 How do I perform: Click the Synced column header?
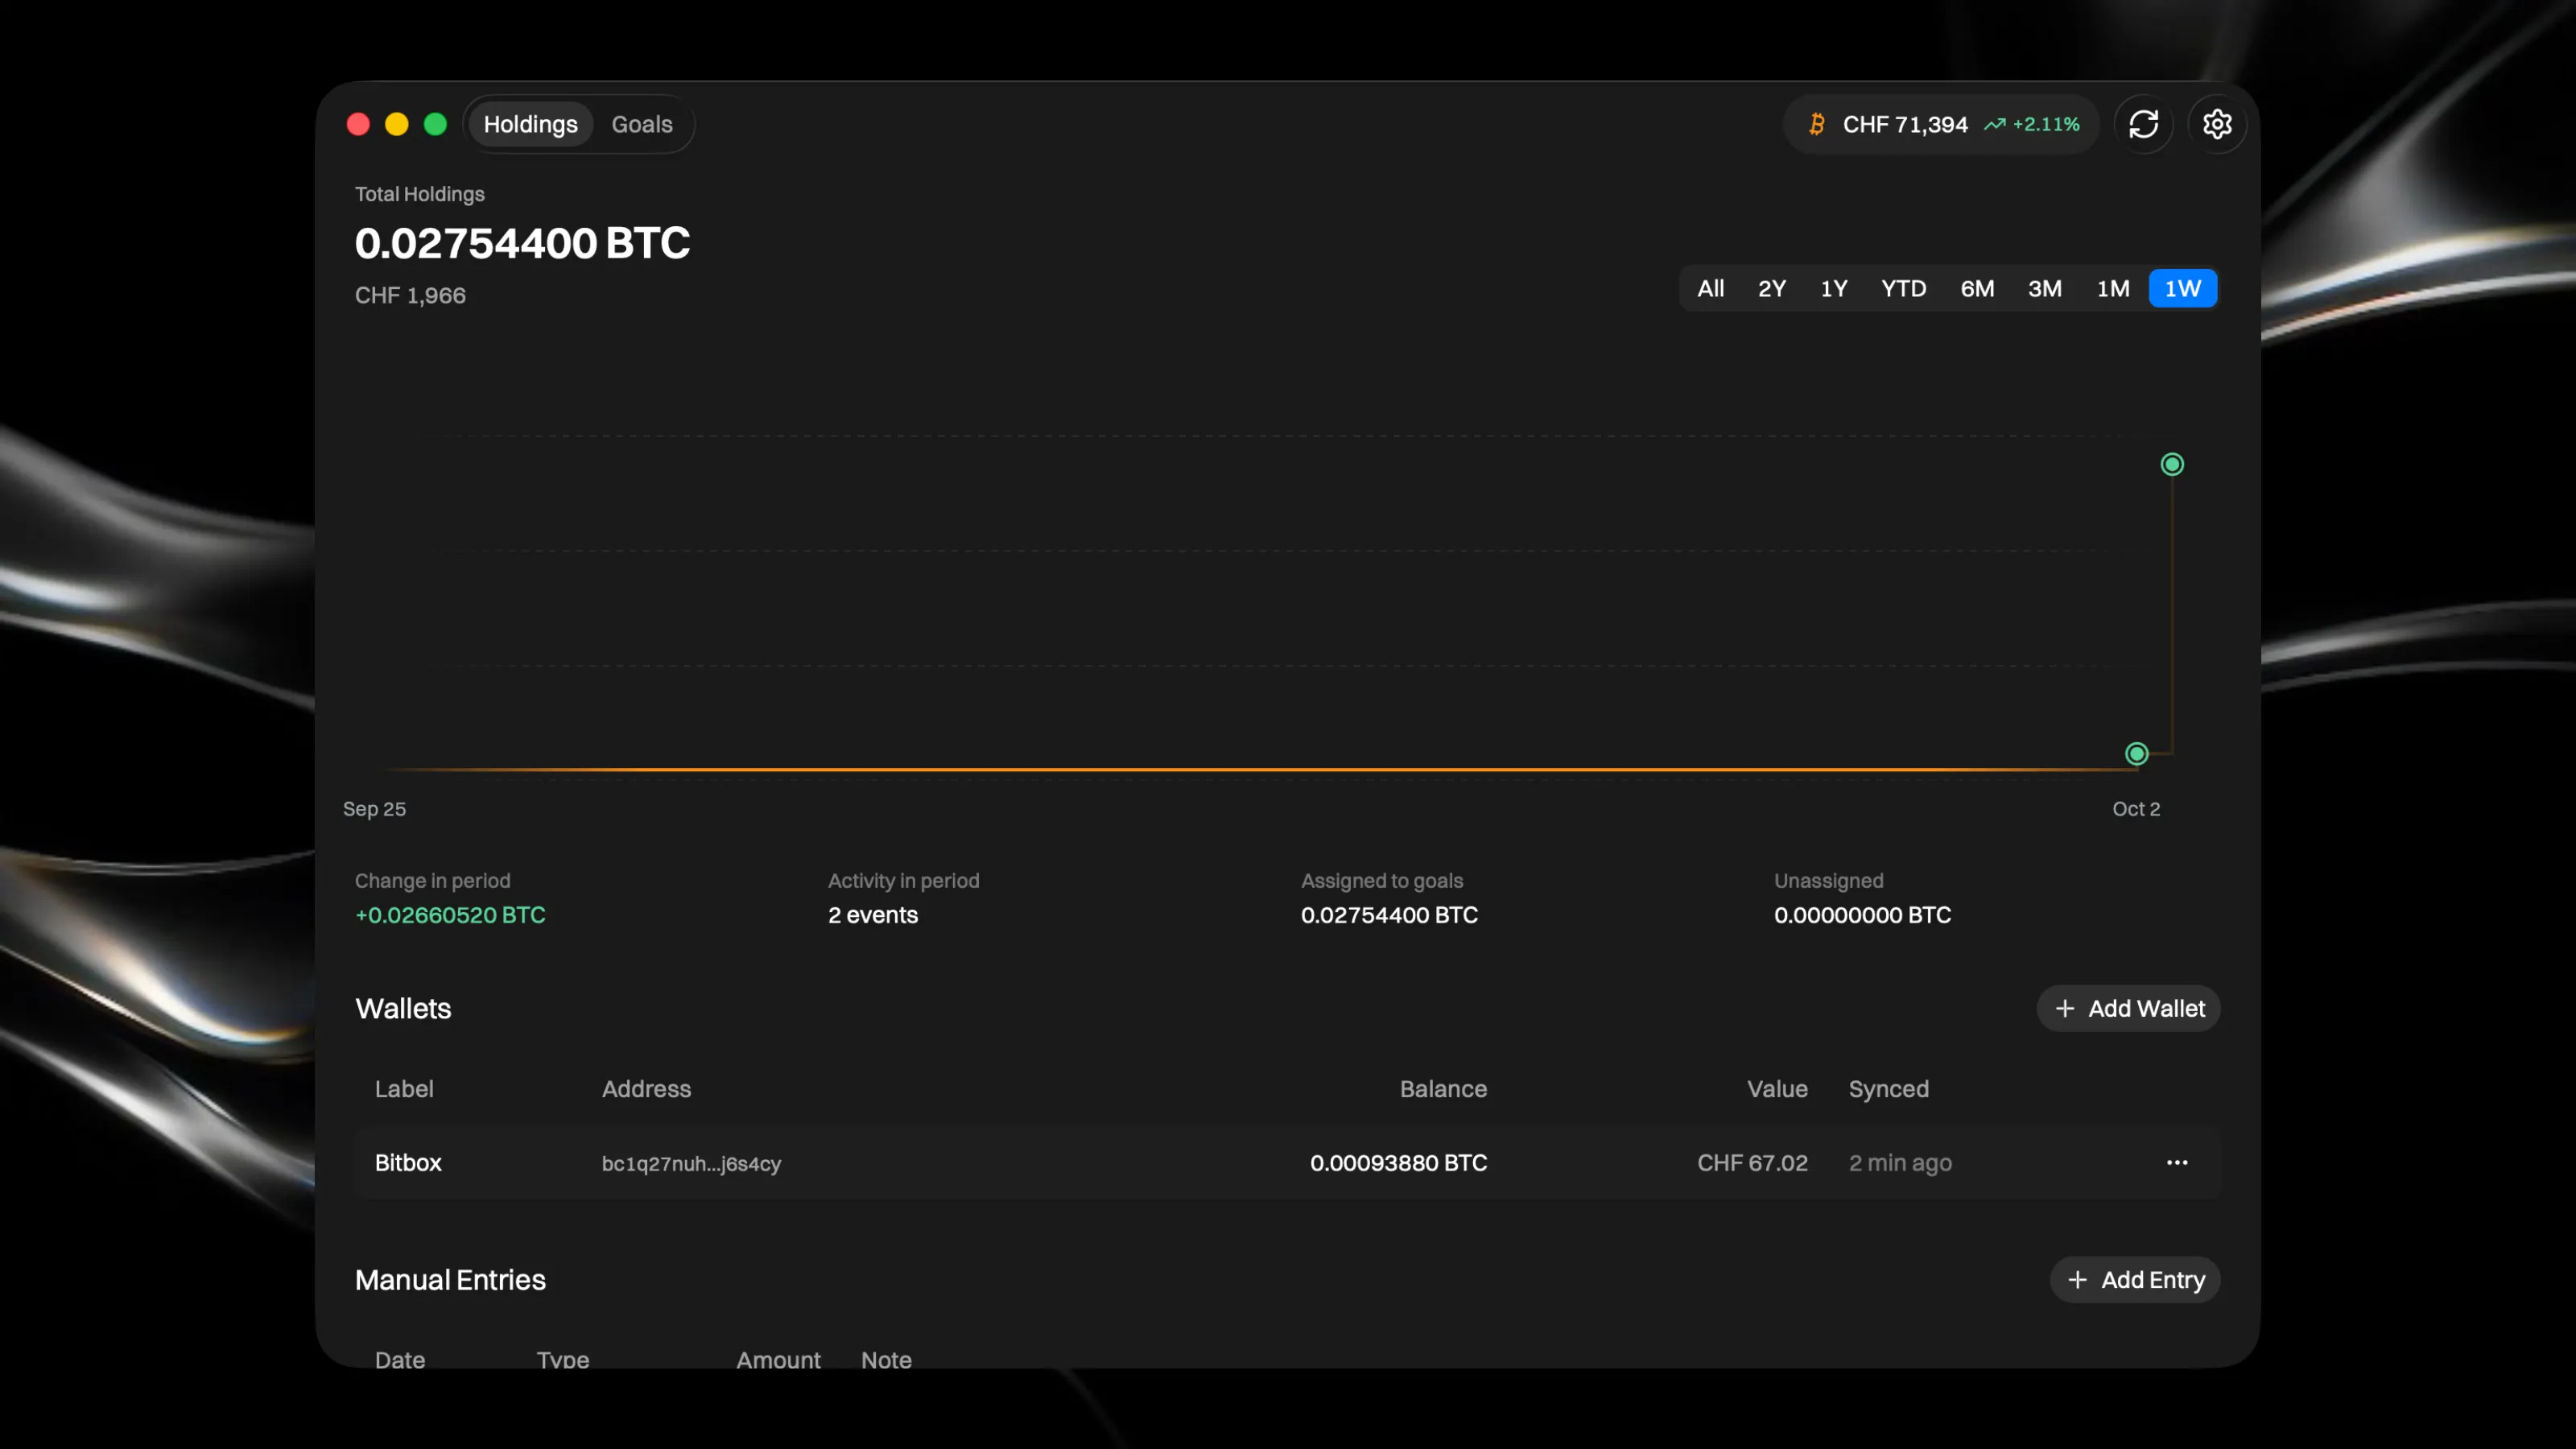(x=1888, y=1089)
